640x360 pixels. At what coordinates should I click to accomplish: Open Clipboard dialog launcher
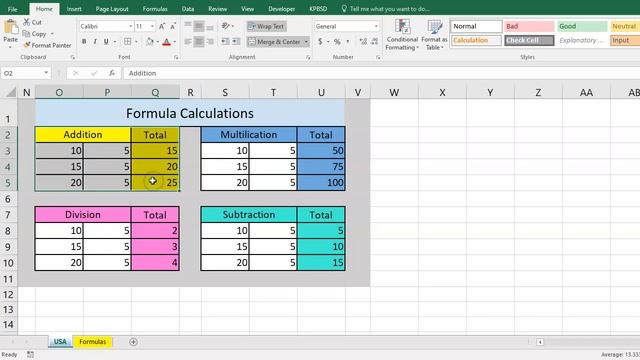(x=72, y=58)
